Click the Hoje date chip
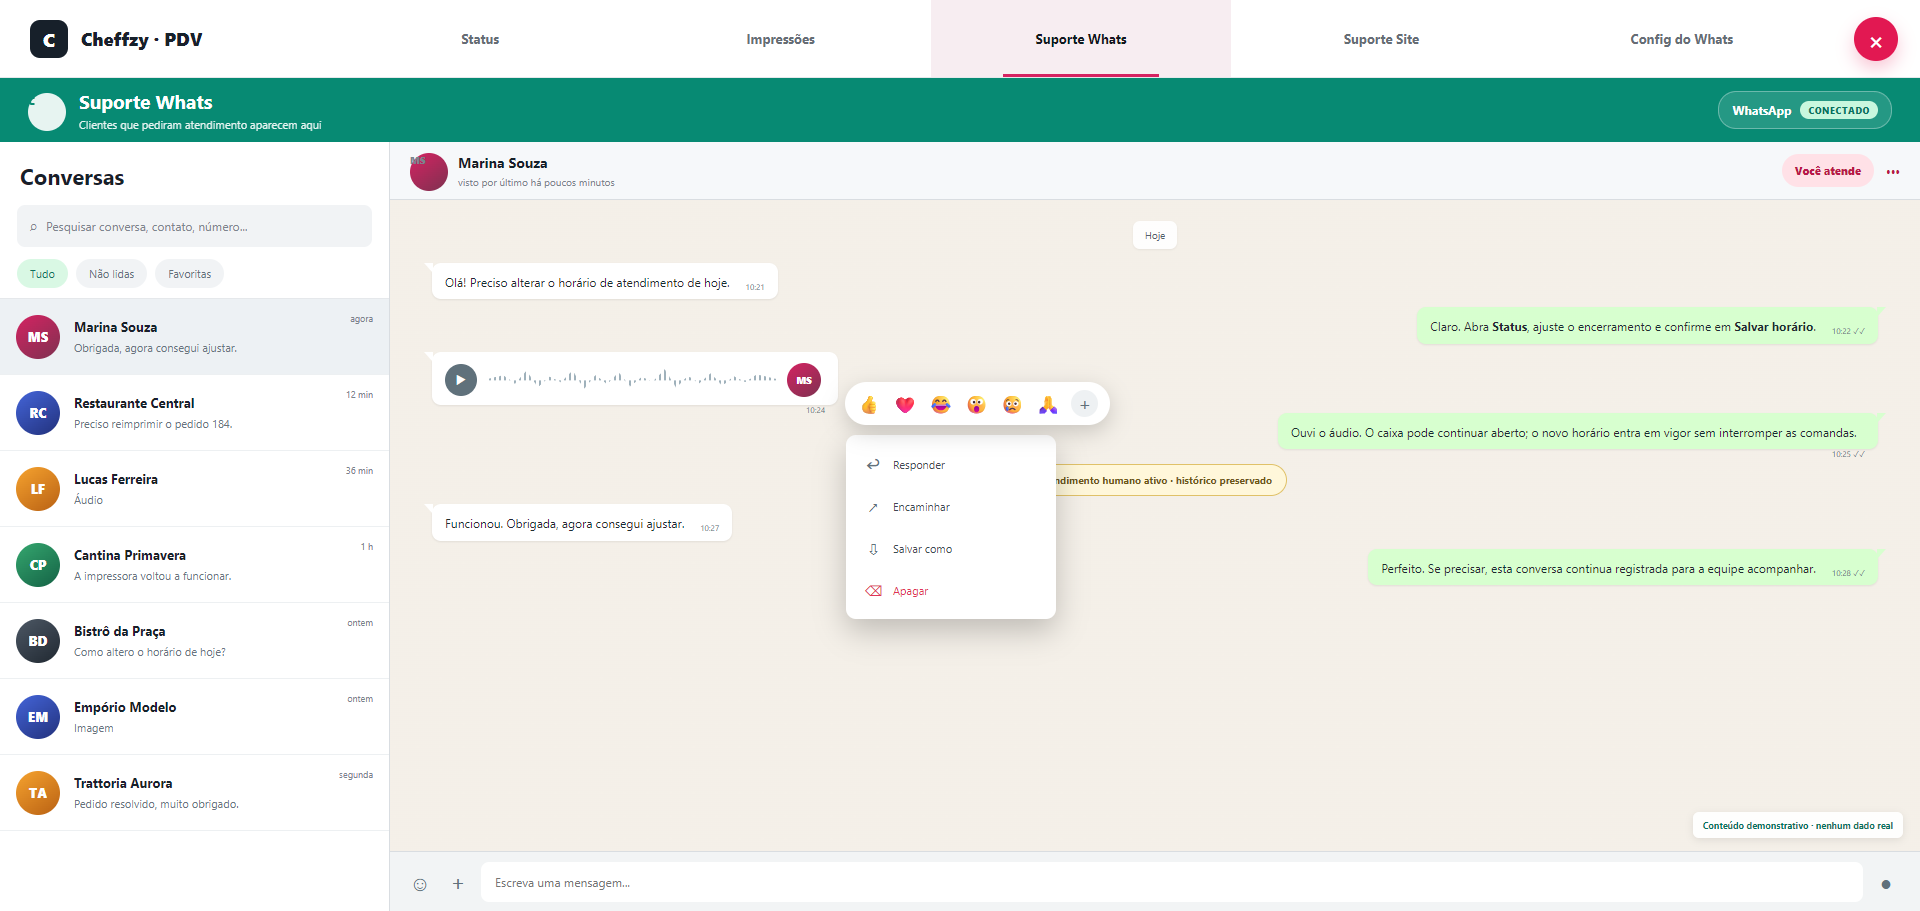Image resolution: width=1920 pixels, height=911 pixels. point(1155,236)
